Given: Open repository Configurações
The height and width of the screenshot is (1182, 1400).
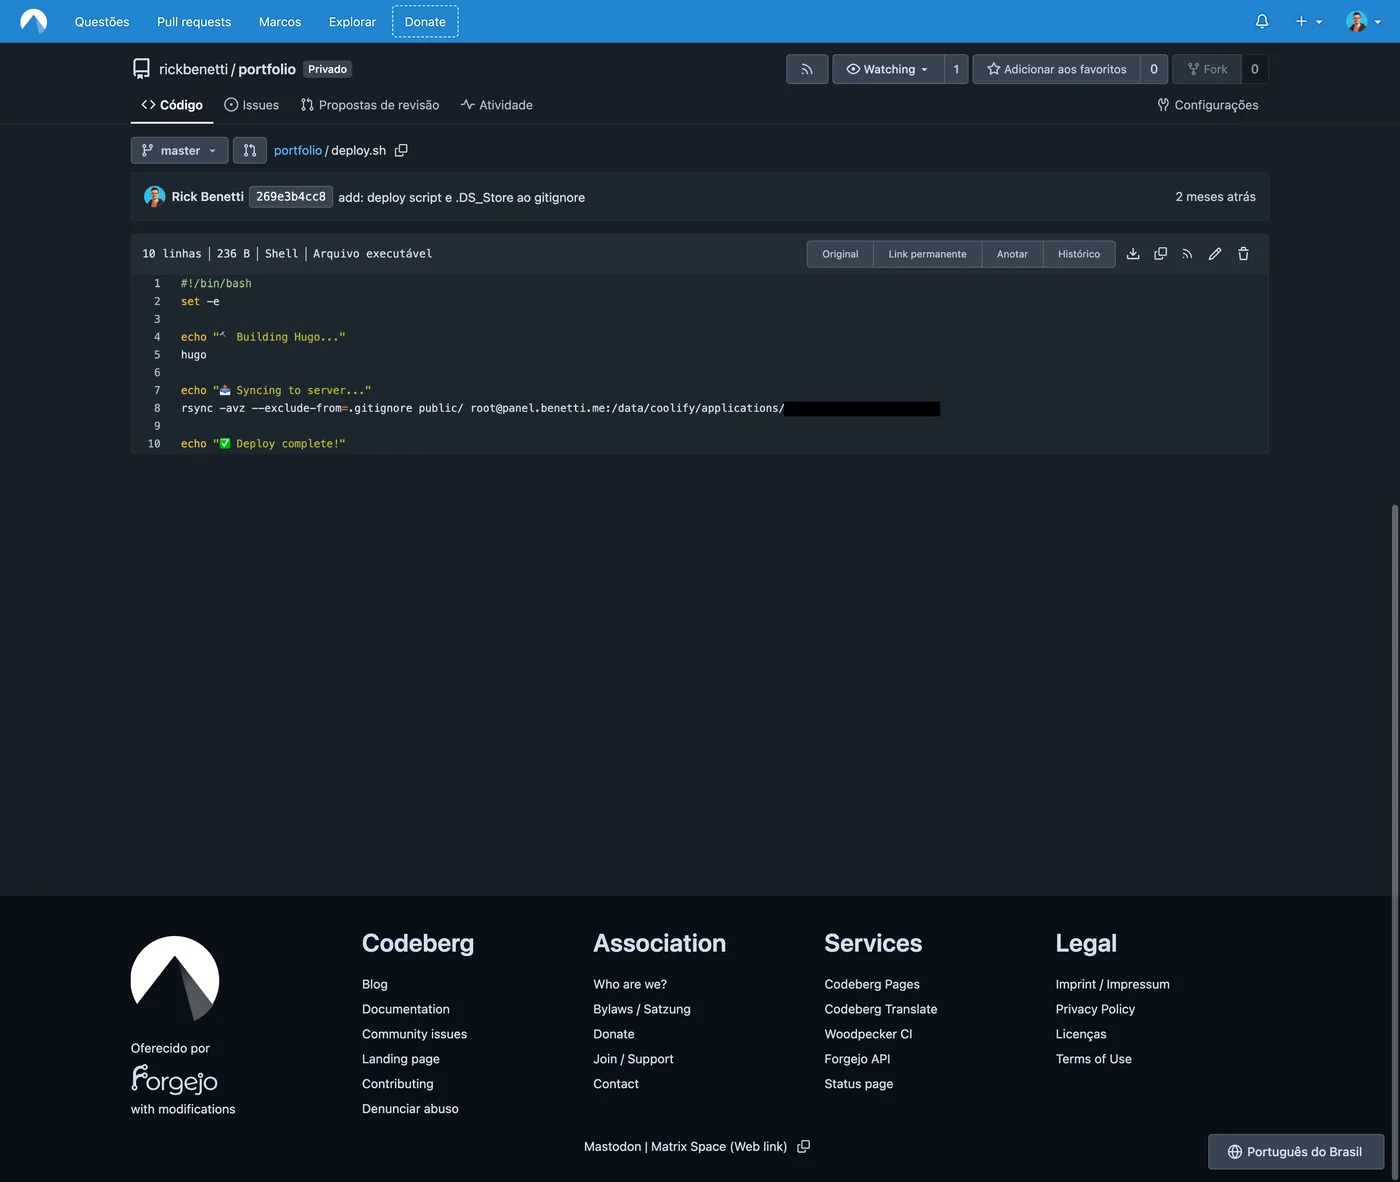Looking at the screenshot, I should coord(1208,105).
